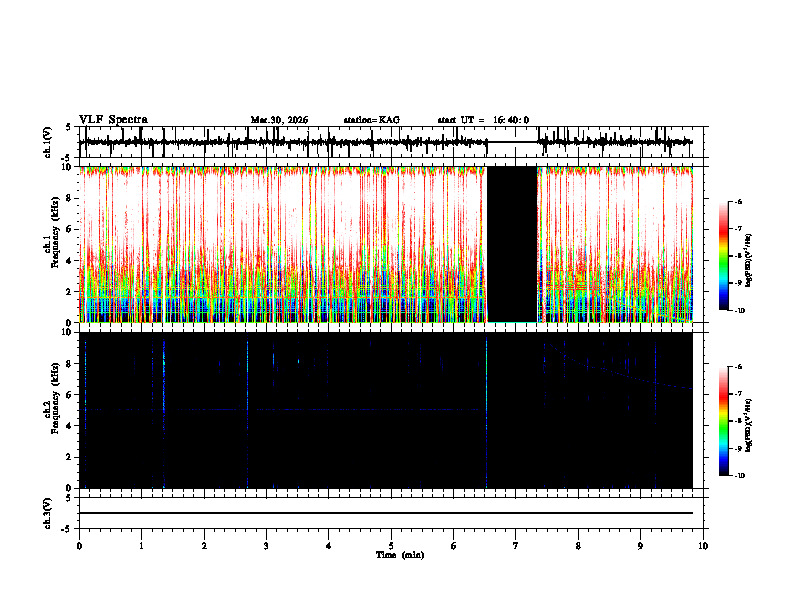Click the black data gap in ch.1 spectrogram
Screen dimensions: 792x612
512,244
